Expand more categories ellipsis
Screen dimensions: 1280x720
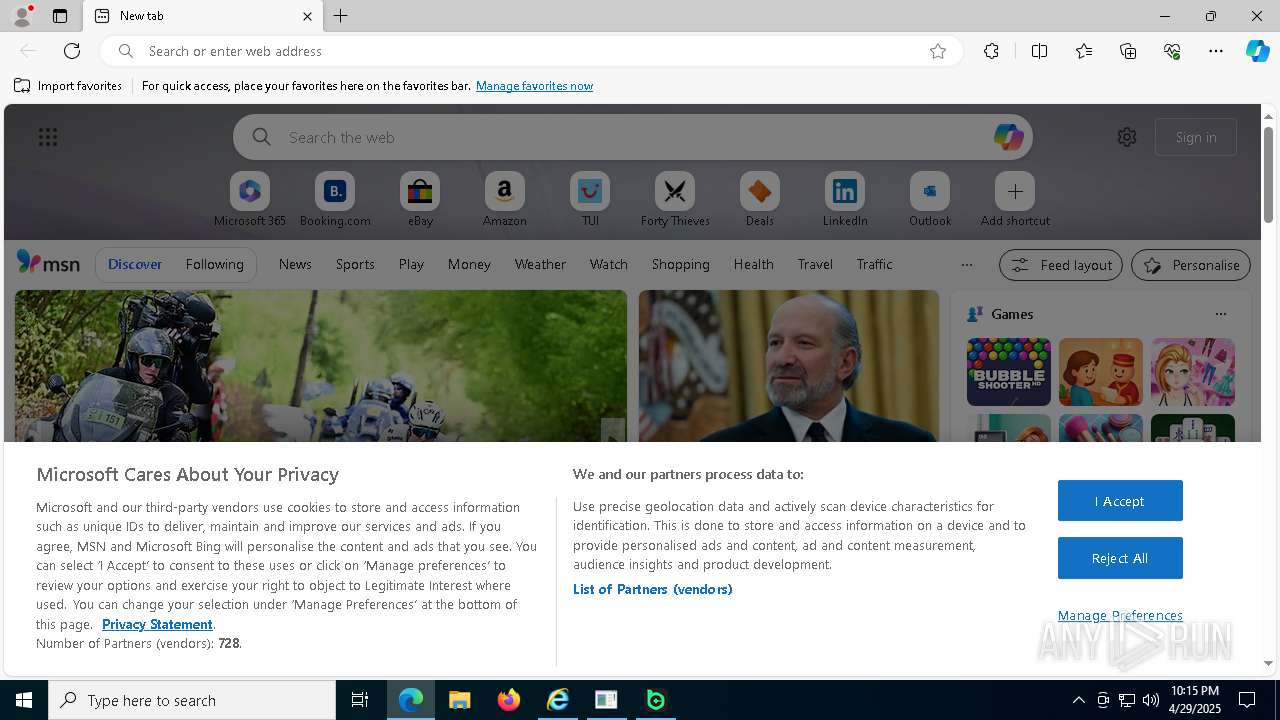coord(966,265)
